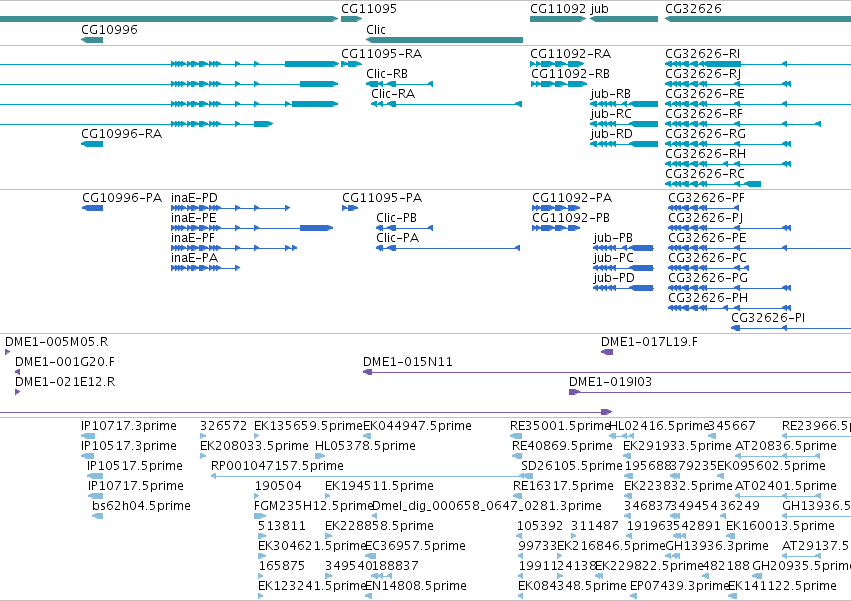Screen dimensions: 851x601
Task: Select the bs62h04.5prime EST label
Action: point(141,507)
